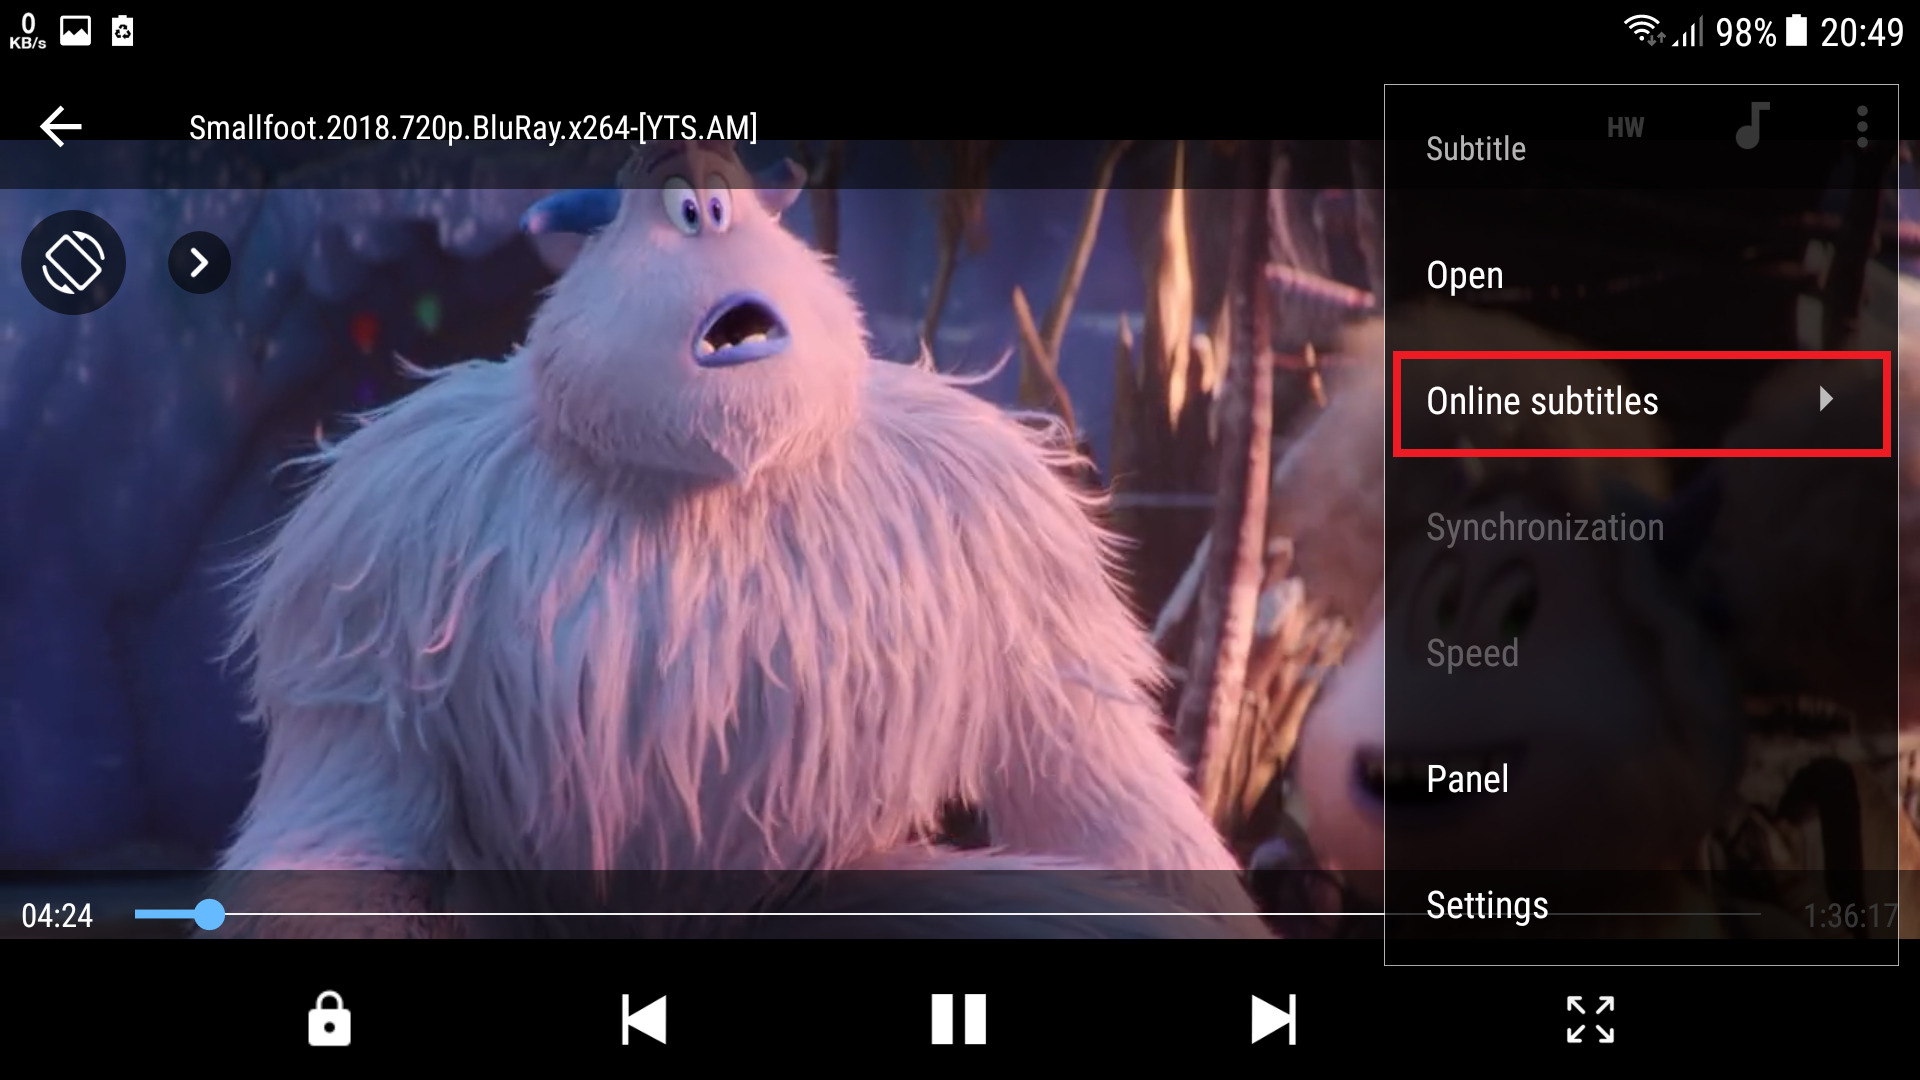This screenshot has height=1080, width=1920.
Task: Select the Panel menu entry
Action: 1641,779
